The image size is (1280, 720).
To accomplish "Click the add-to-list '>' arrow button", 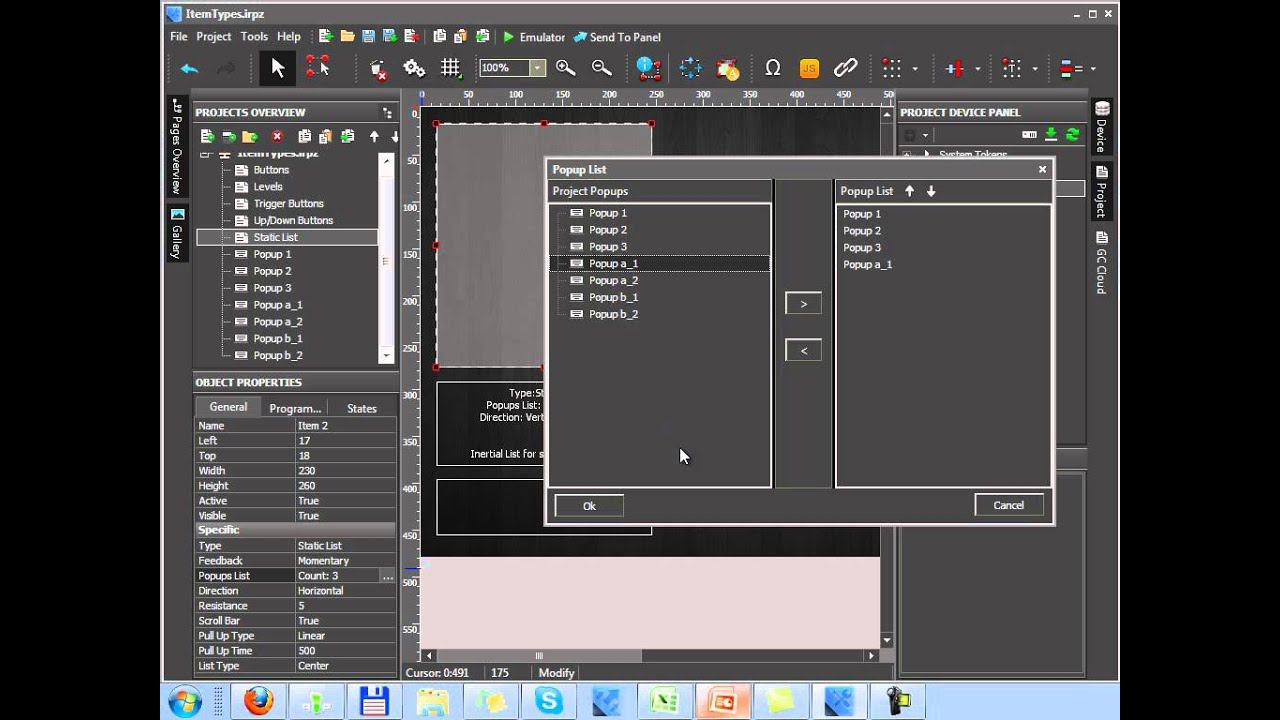I will [803, 304].
